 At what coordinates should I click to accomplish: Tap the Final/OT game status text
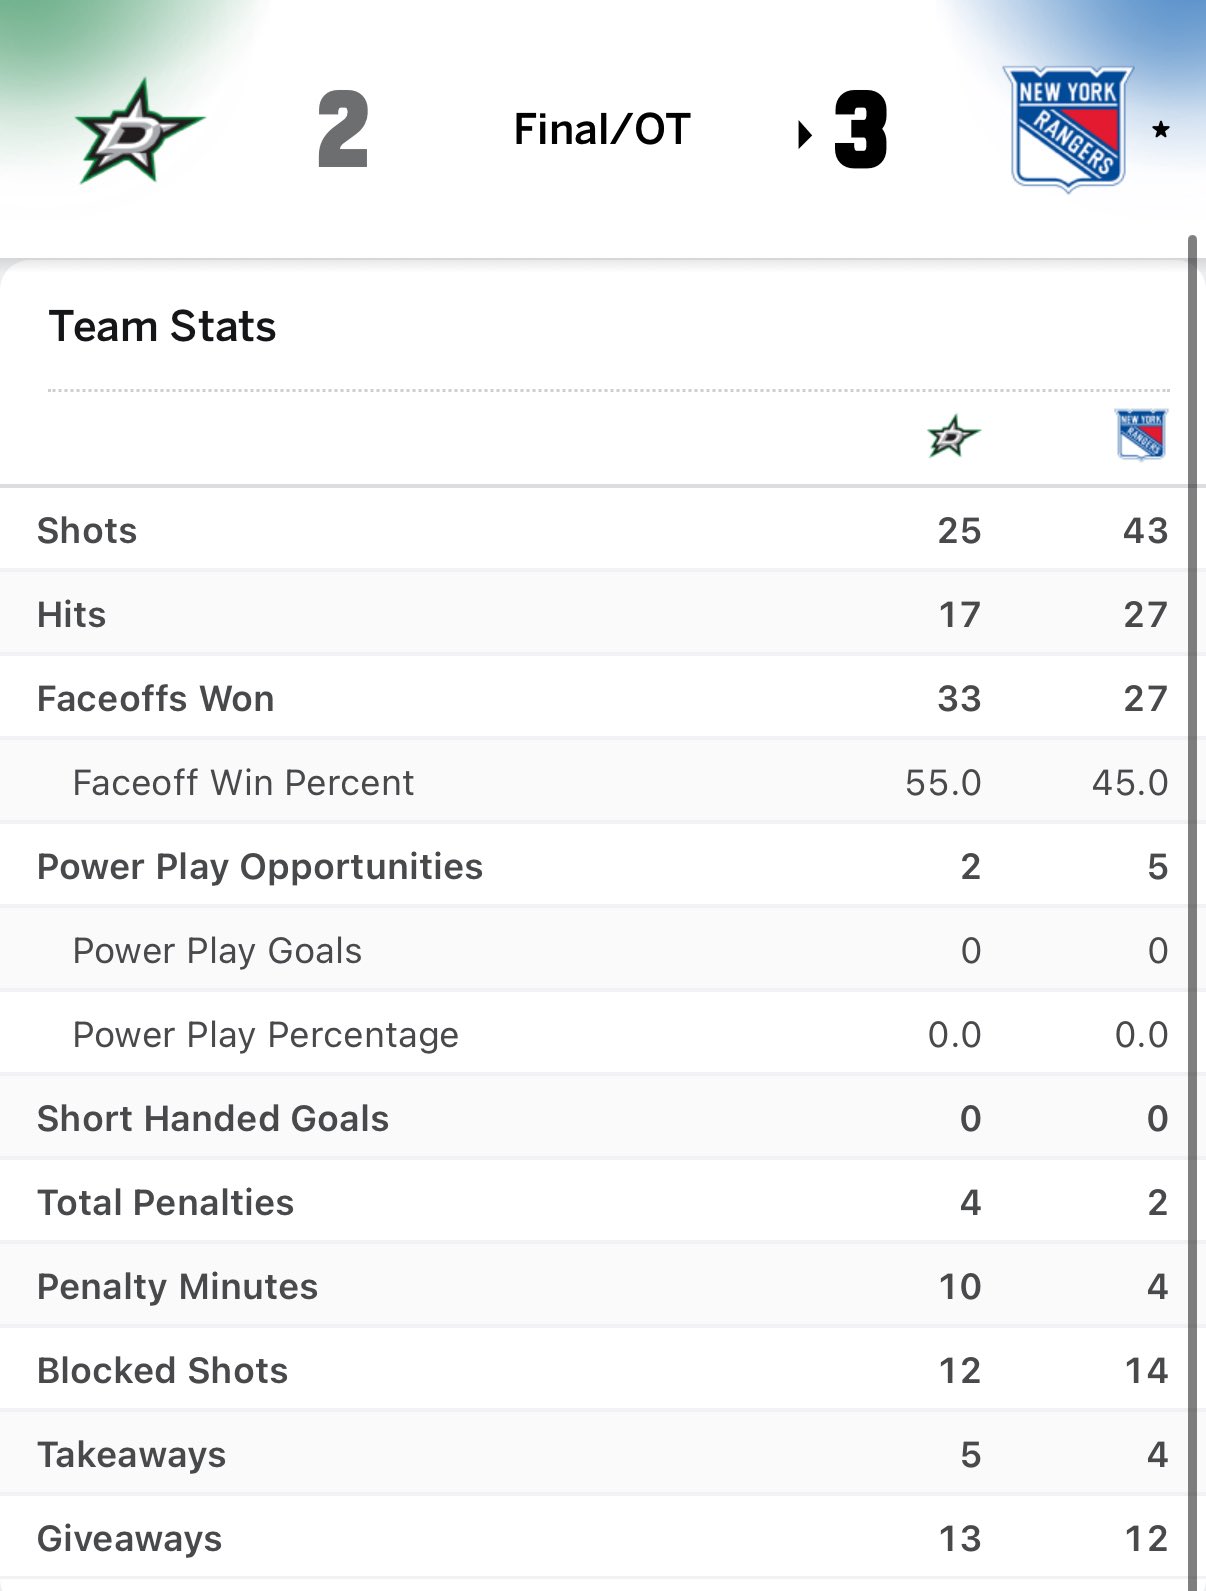pos(602,129)
